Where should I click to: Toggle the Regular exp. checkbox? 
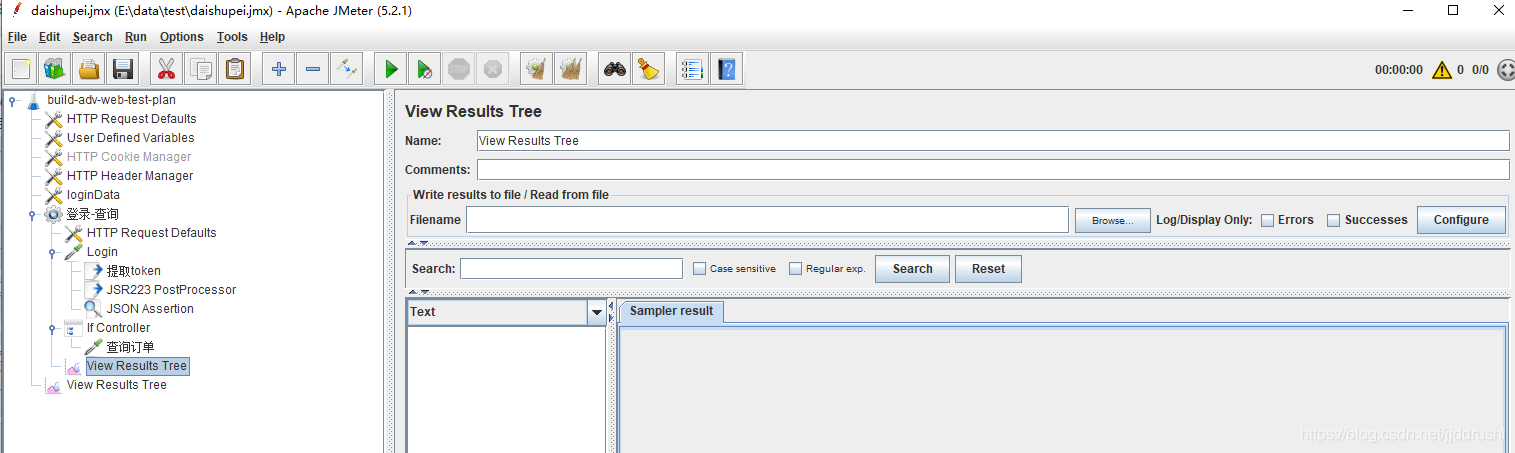tap(795, 269)
